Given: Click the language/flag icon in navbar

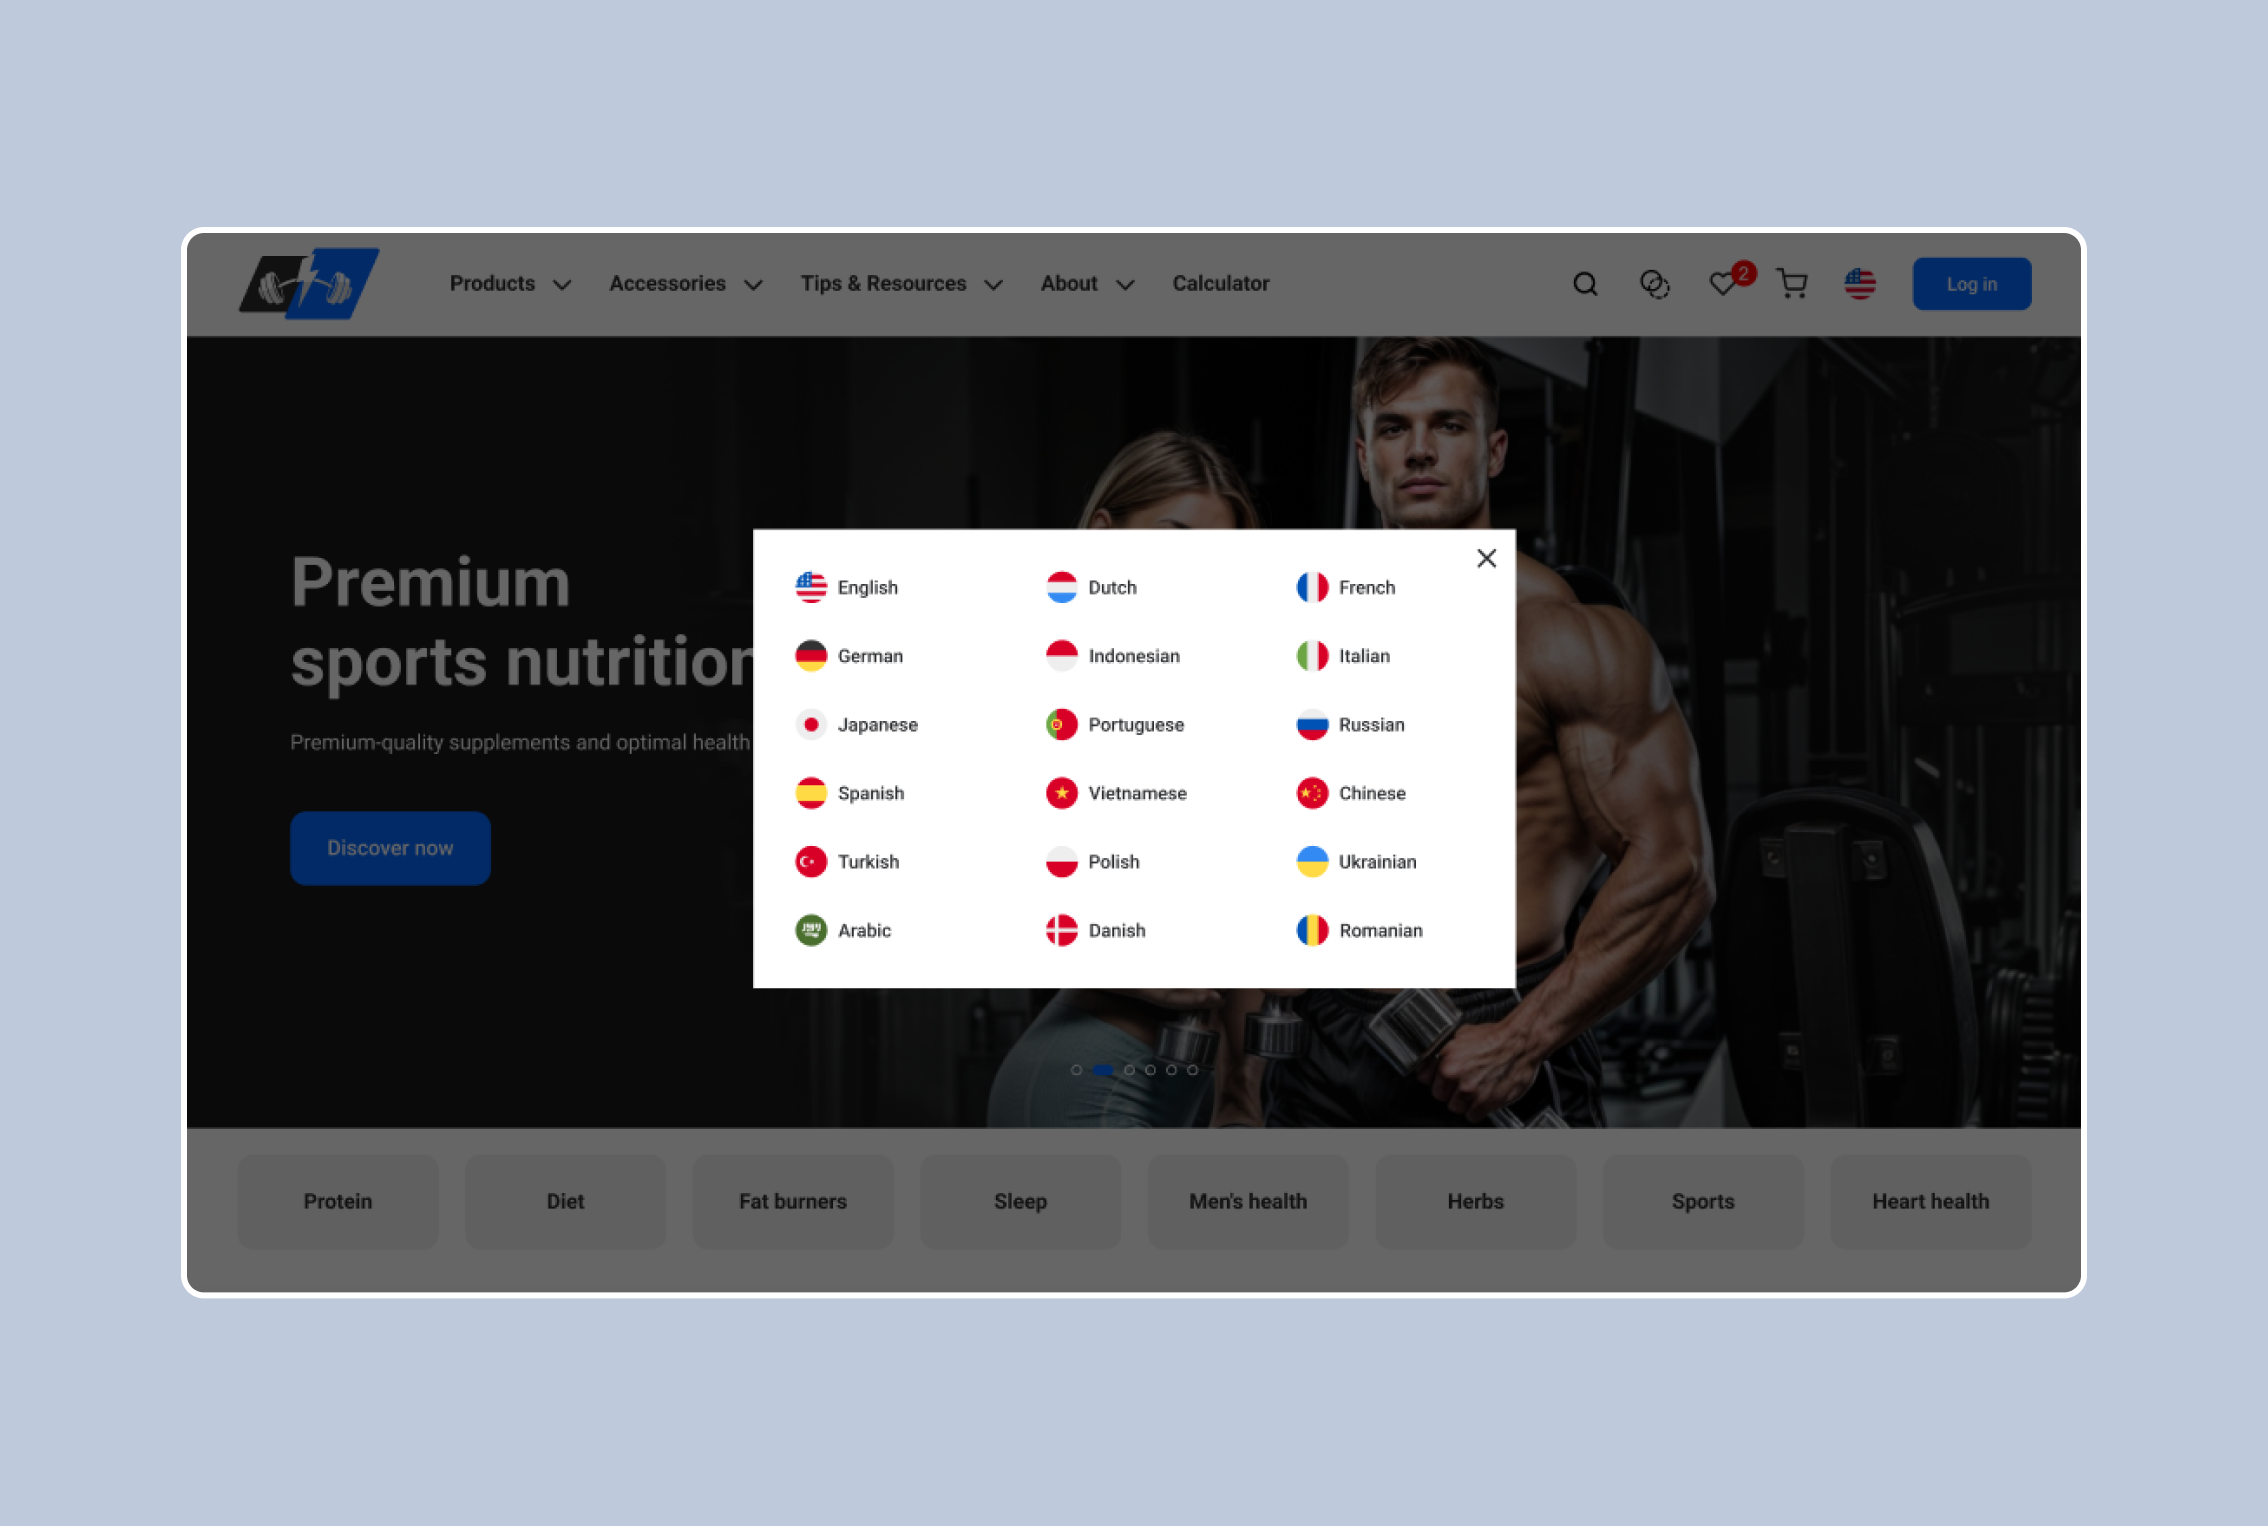Looking at the screenshot, I should (1859, 283).
